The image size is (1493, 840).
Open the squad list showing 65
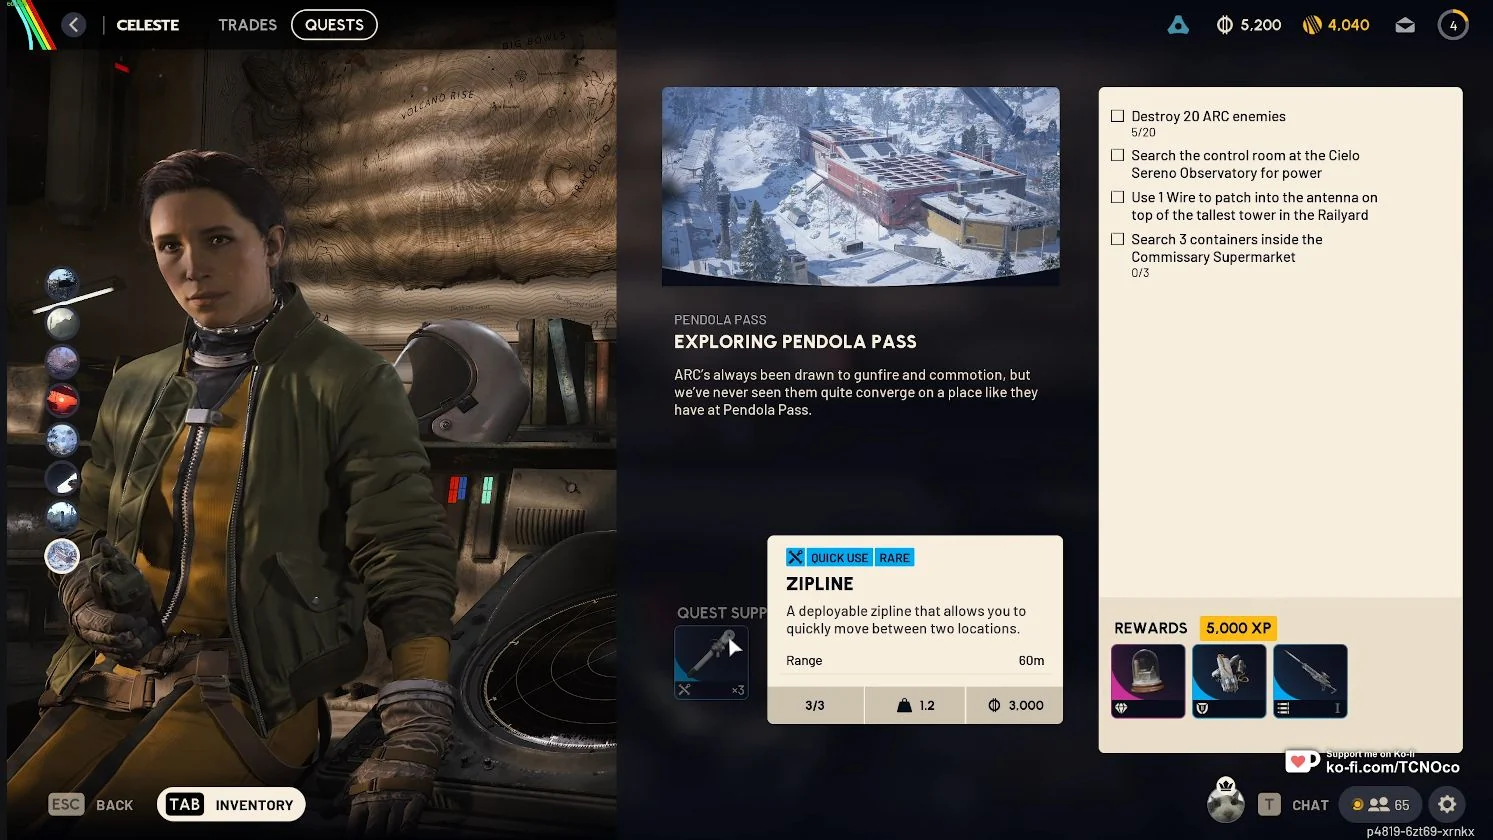click(x=1381, y=804)
